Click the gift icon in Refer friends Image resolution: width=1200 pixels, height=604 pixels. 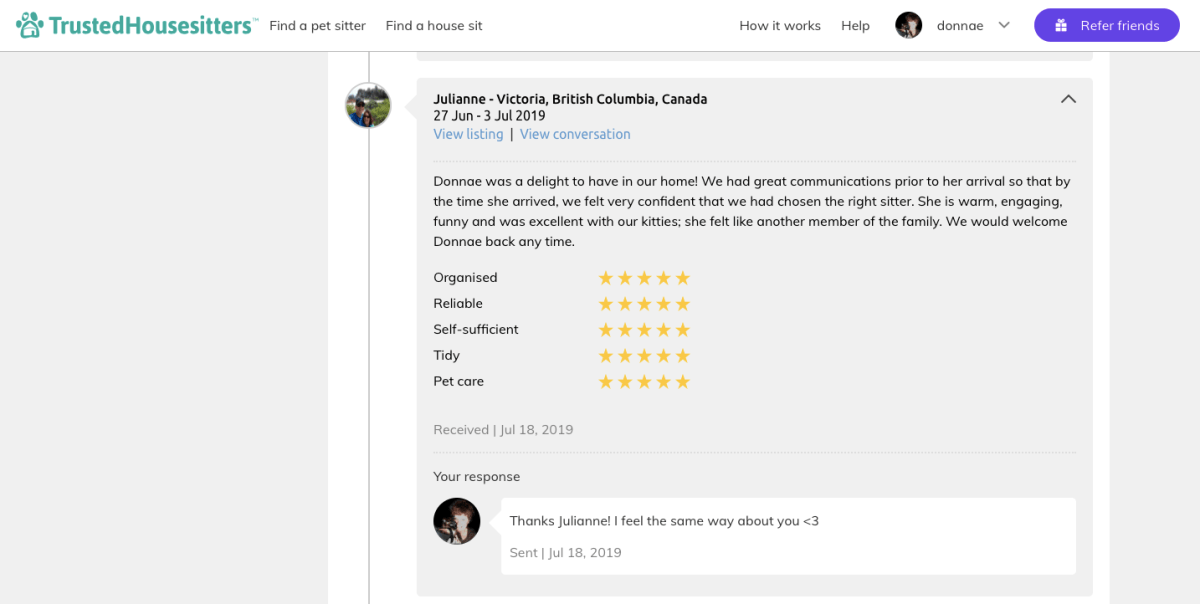[1061, 26]
